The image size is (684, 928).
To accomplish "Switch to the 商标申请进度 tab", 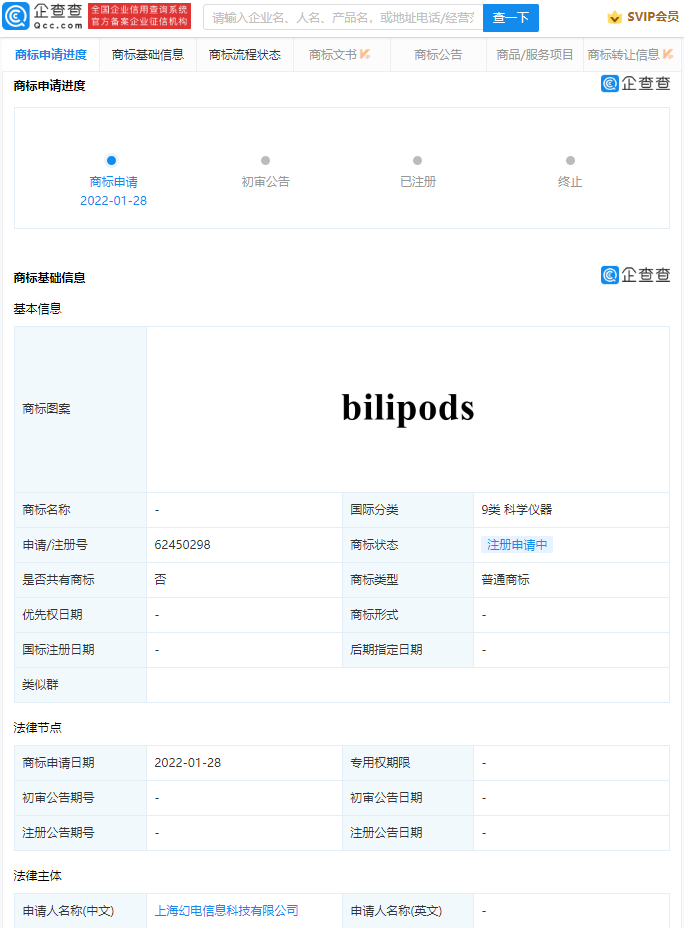I will tap(51, 54).
